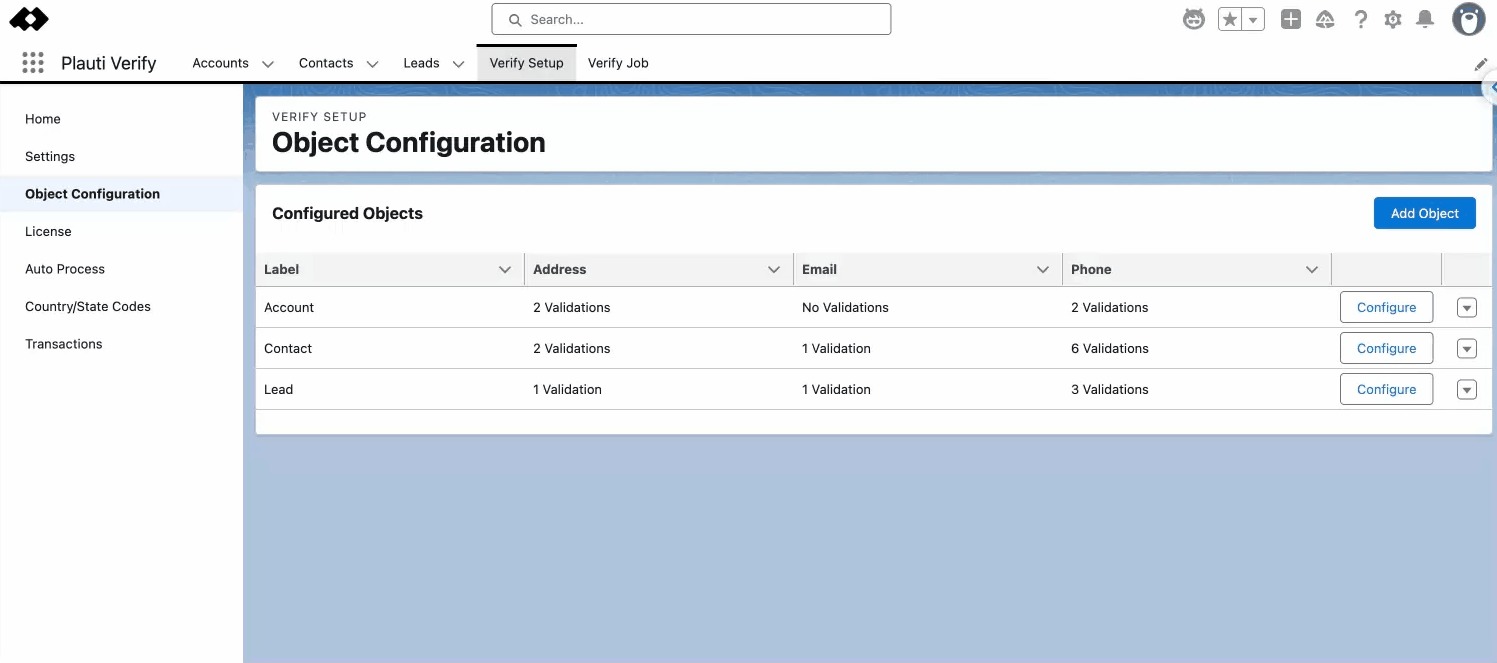Open the Account row actions dropdown
The height and width of the screenshot is (663, 1497).
[x=1466, y=308]
